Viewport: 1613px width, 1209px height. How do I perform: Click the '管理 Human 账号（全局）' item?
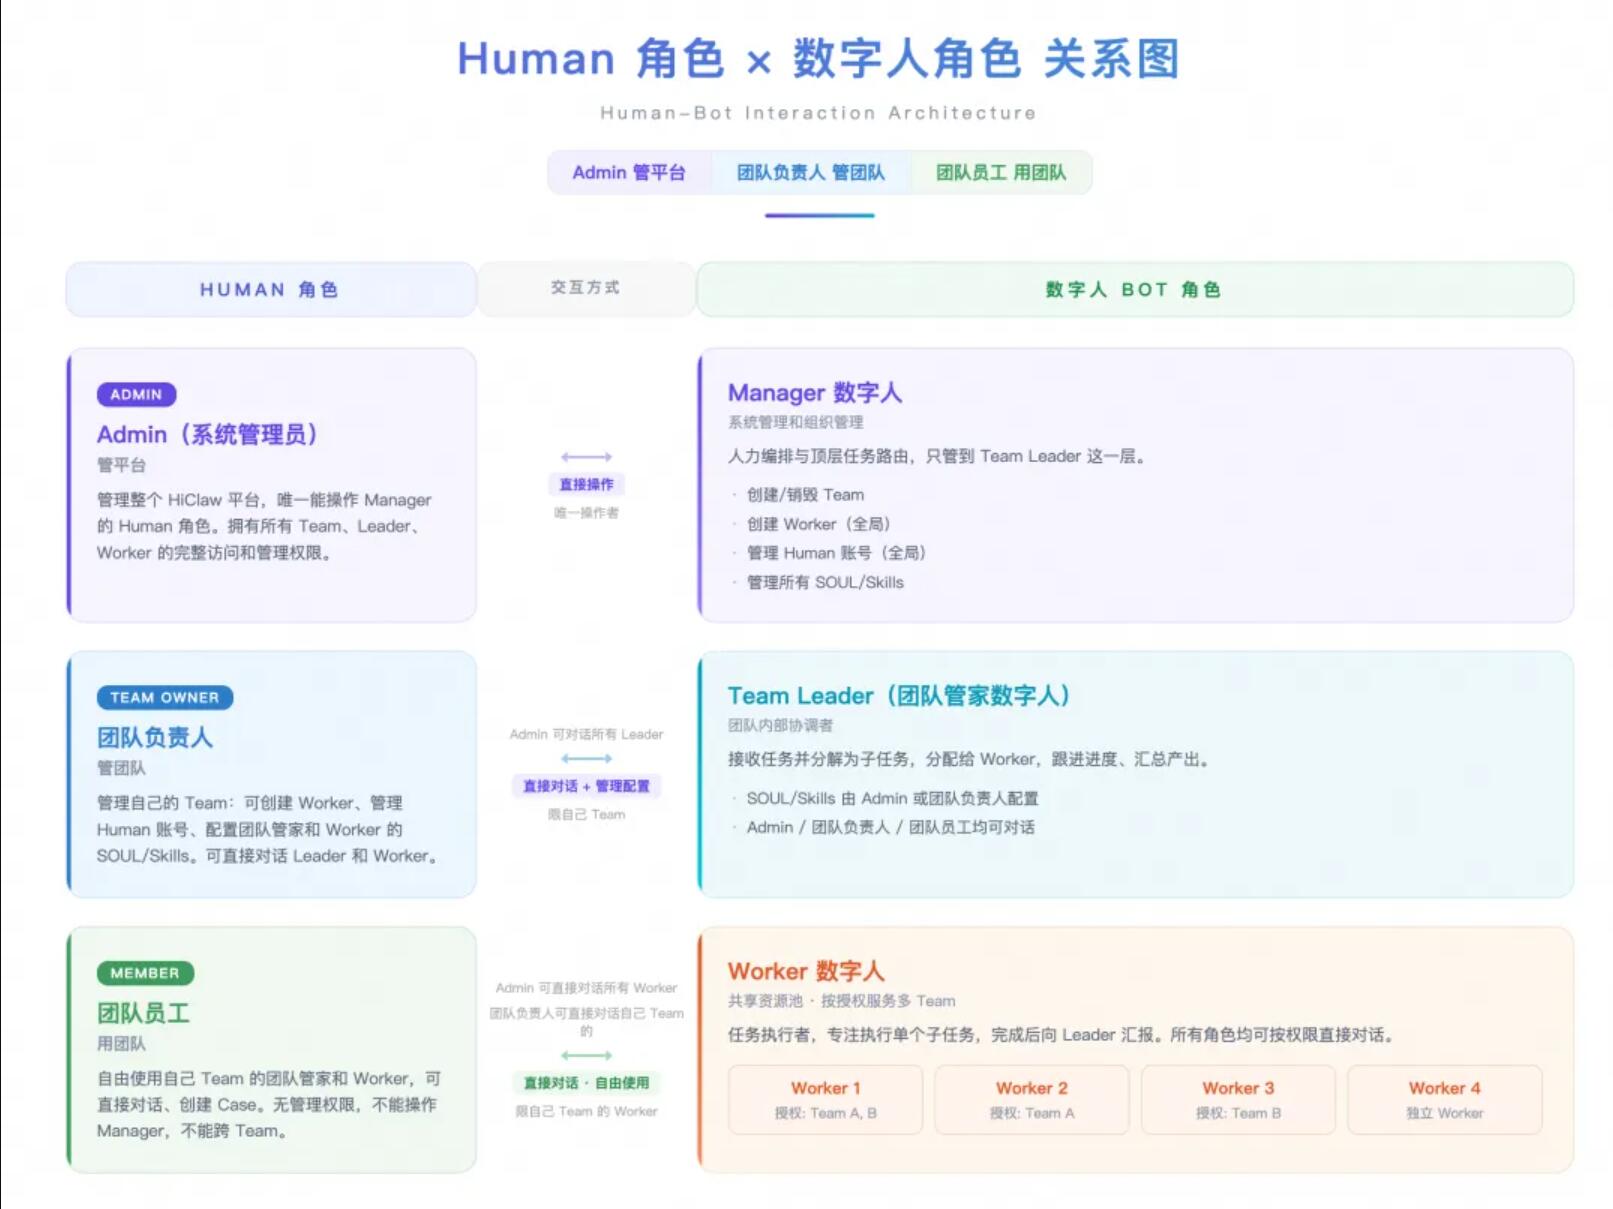click(x=836, y=553)
